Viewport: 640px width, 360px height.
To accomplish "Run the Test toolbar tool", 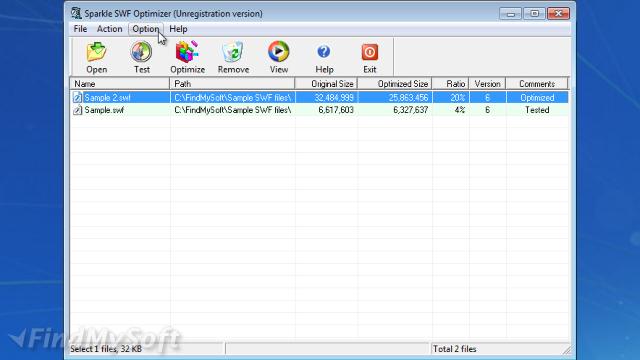I will (x=142, y=57).
